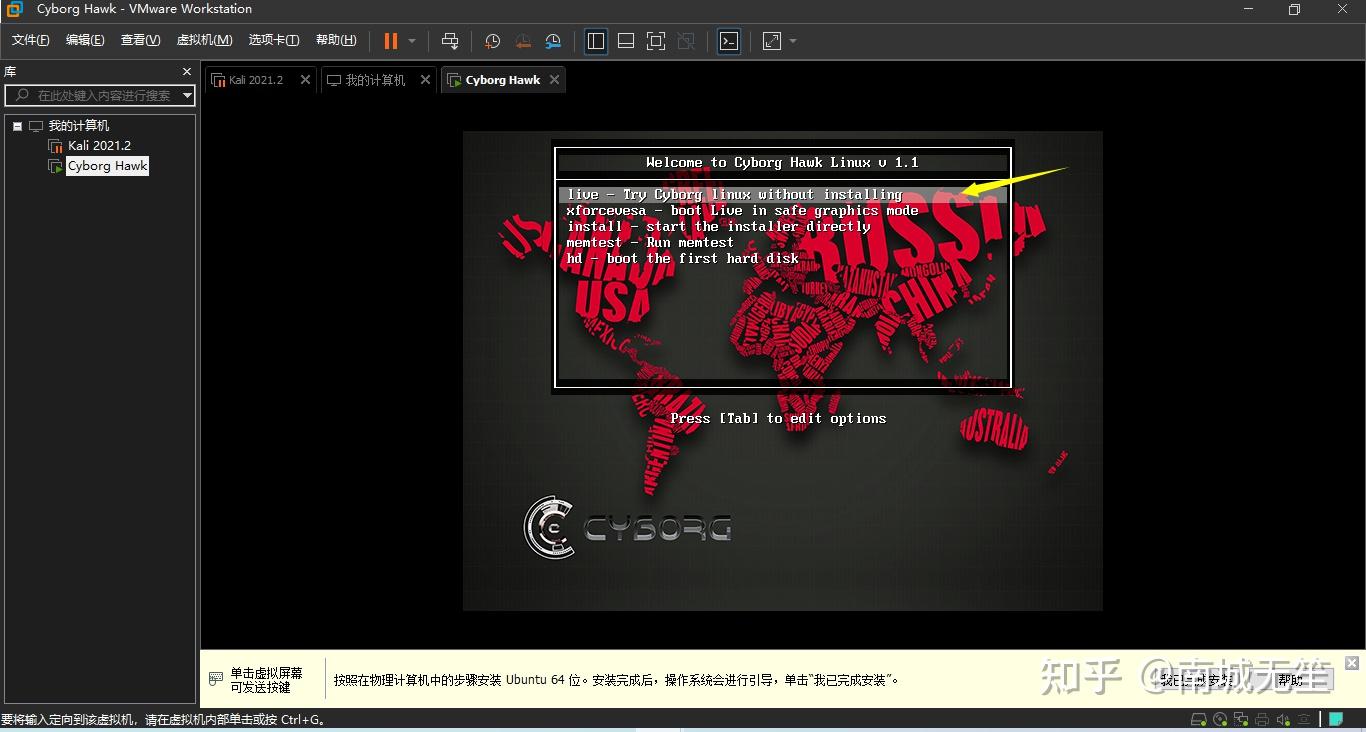Open the 帮助(H) menu
This screenshot has width=1366, height=732.
pos(336,40)
